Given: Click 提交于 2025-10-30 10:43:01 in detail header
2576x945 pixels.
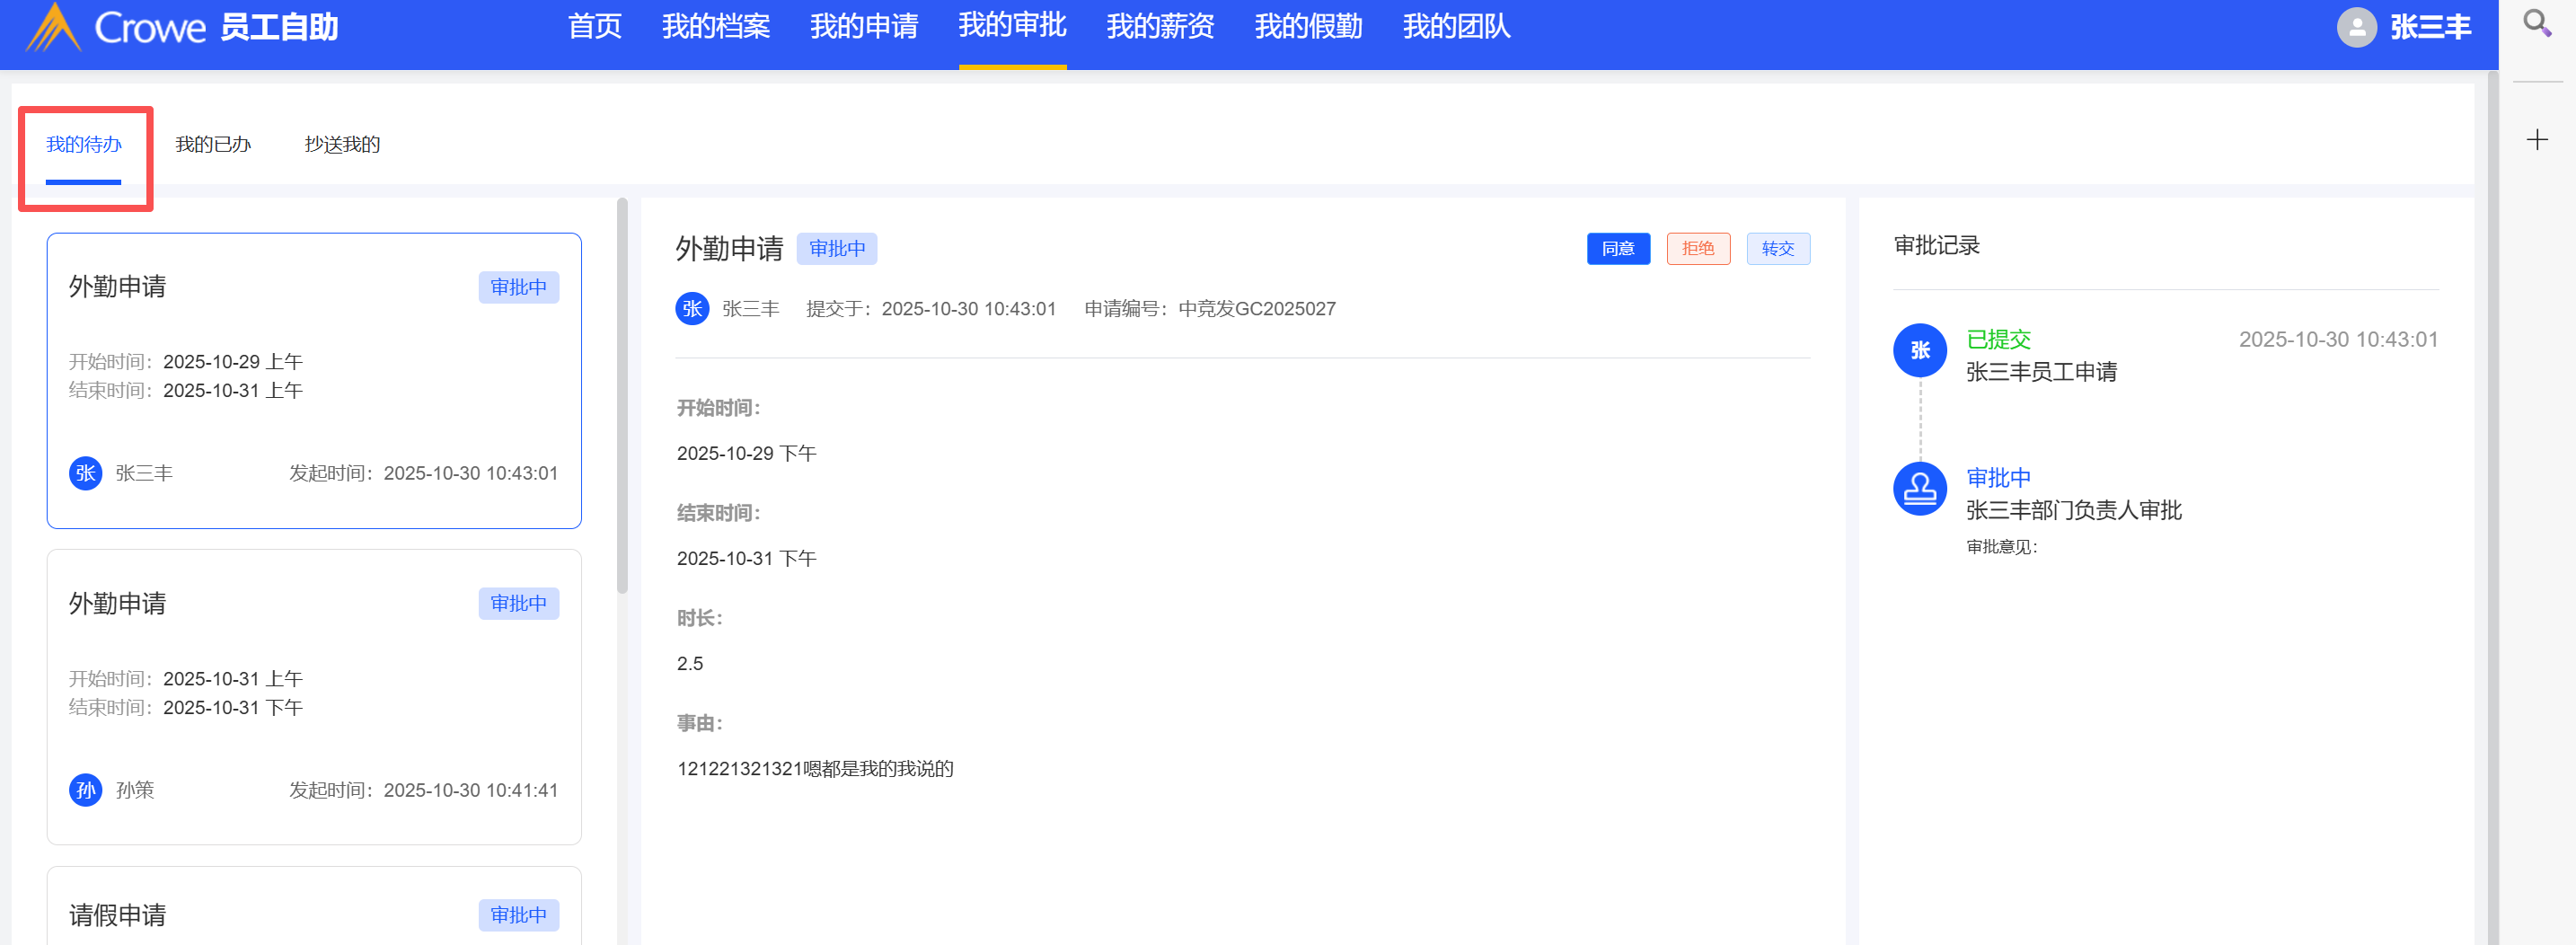Looking at the screenshot, I should tap(931, 309).
